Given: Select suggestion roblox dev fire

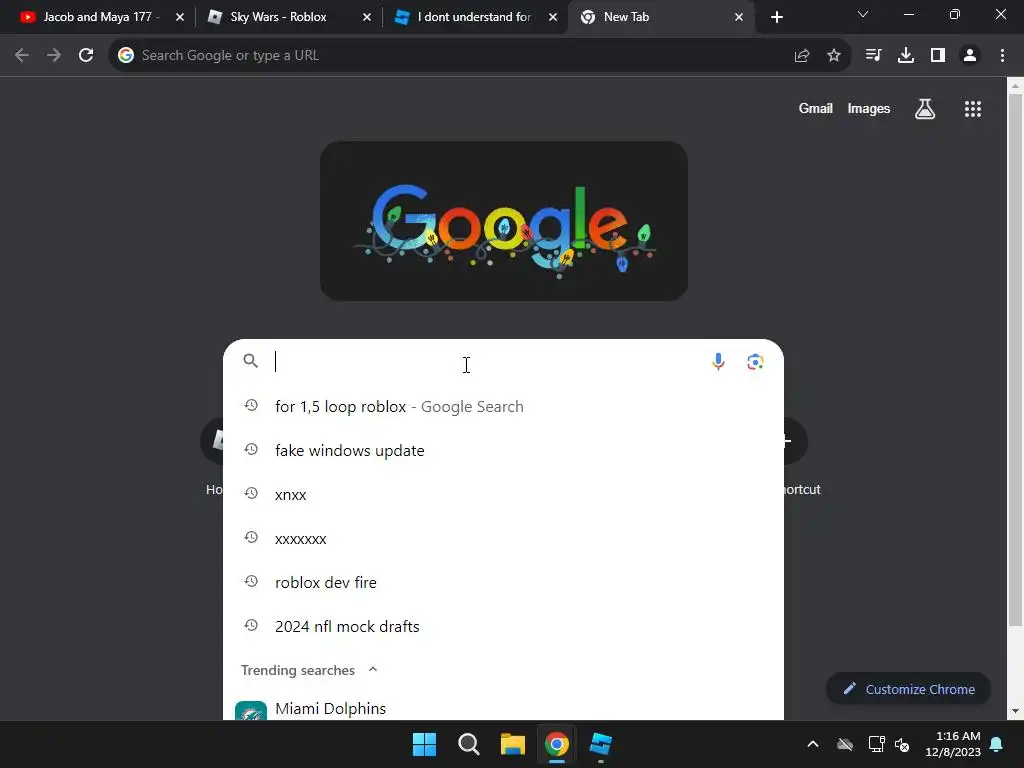Looking at the screenshot, I should 503,583.
